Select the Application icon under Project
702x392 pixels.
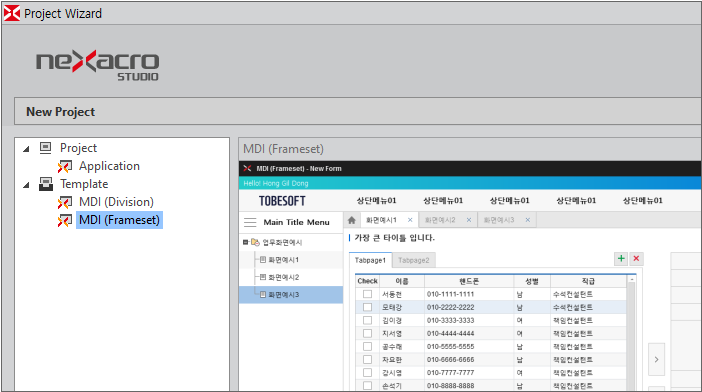tap(65, 166)
